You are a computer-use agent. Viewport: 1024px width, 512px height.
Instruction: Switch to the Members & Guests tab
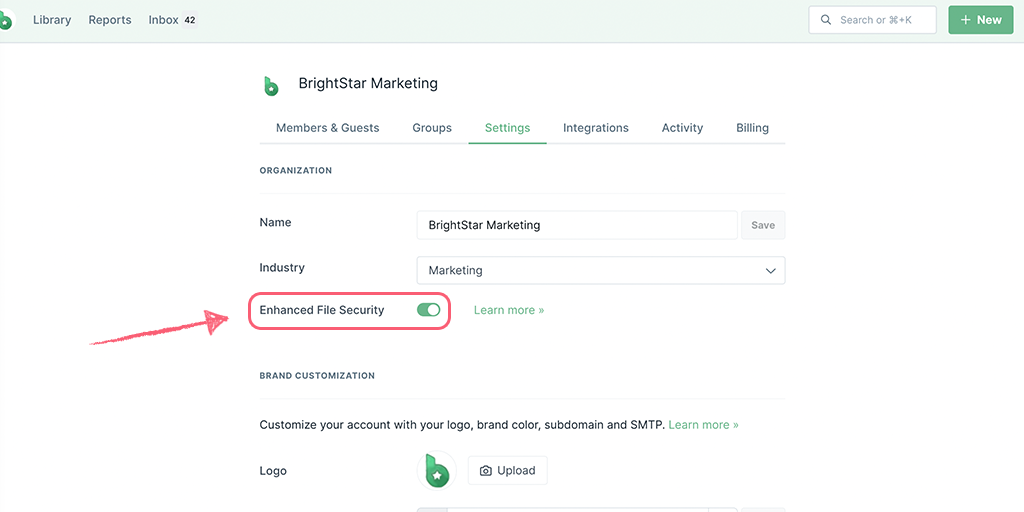327,128
